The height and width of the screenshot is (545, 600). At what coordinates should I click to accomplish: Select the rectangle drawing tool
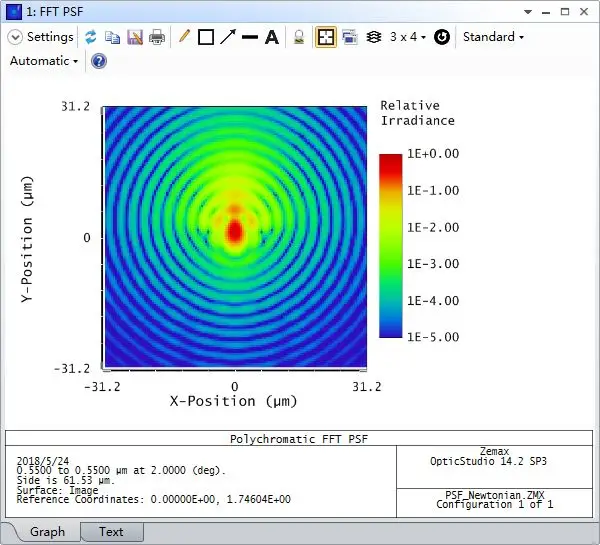tap(206, 37)
